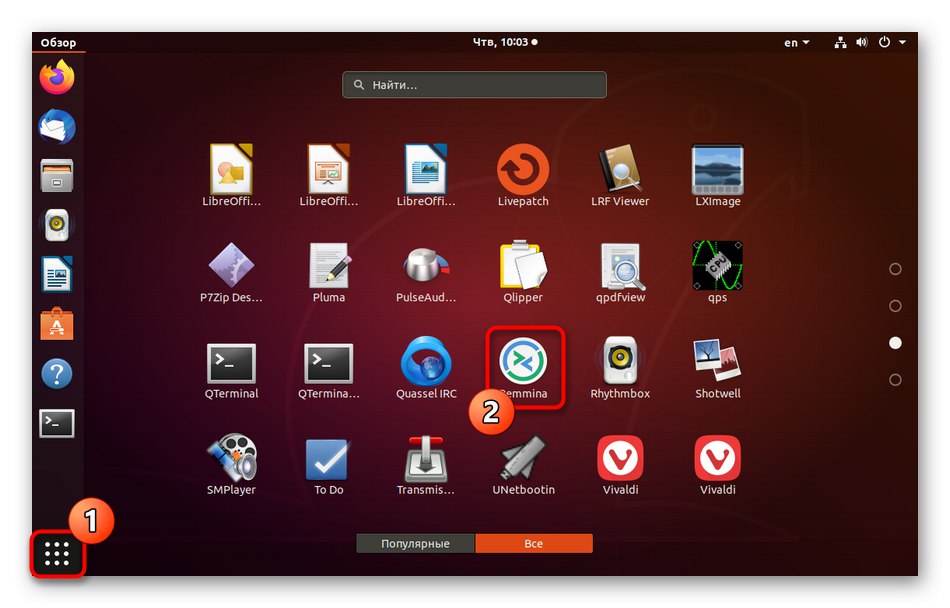
Task: Open the truncated "QTermina…" app
Action: [x=328, y=369]
